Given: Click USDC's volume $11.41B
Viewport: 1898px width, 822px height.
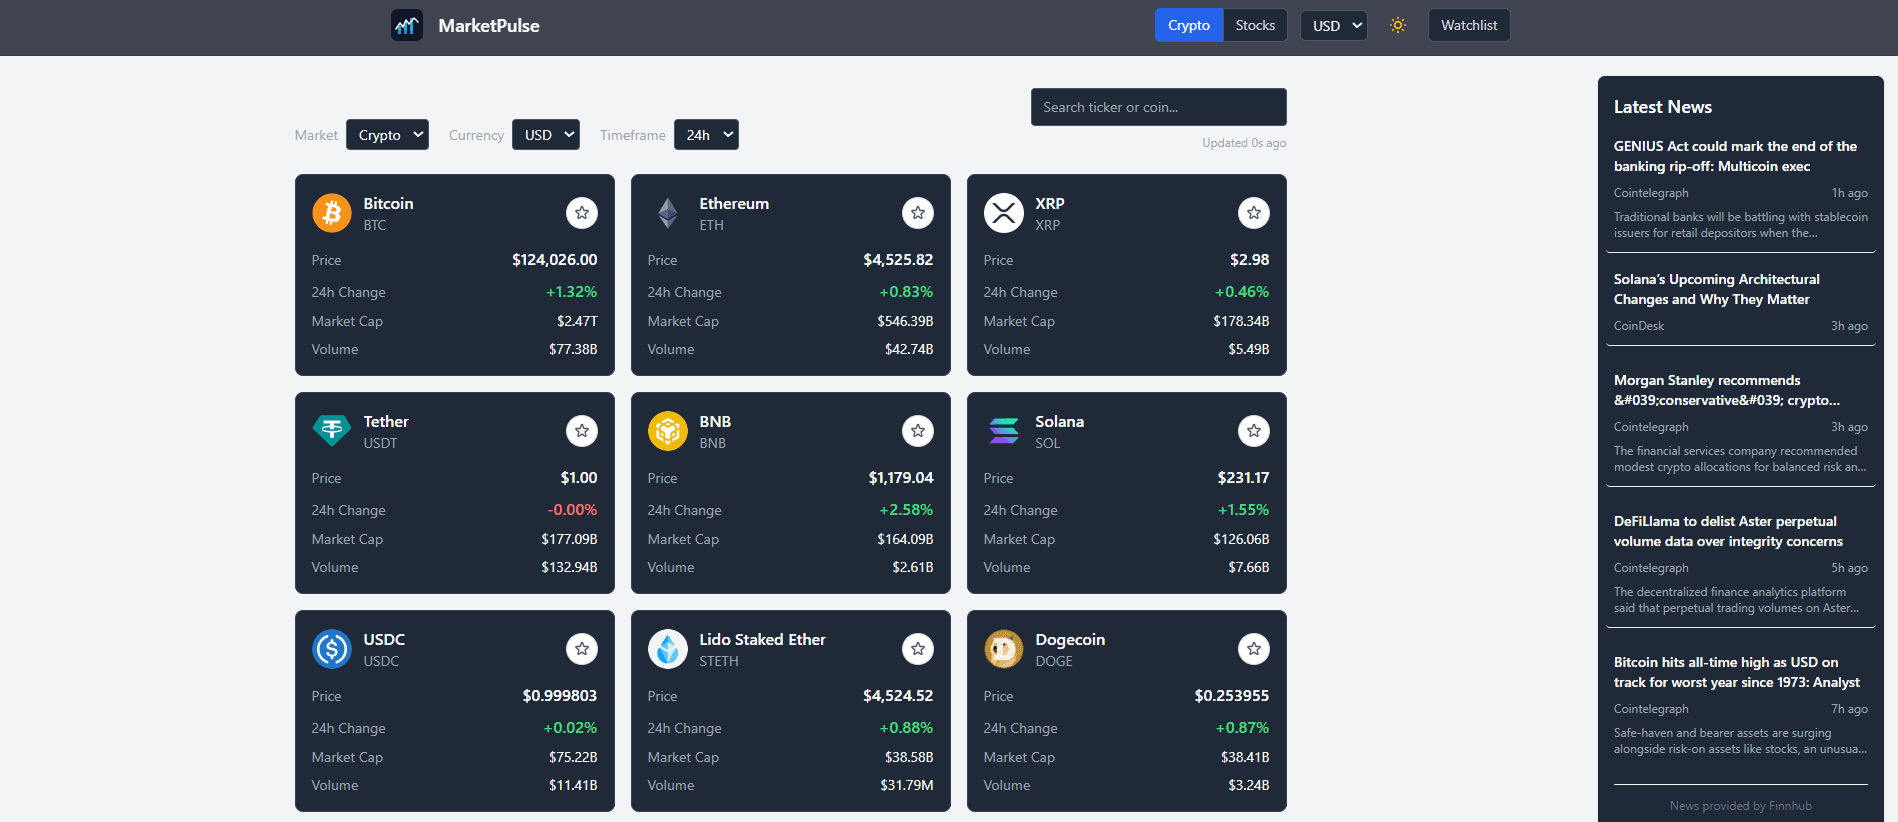Looking at the screenshot, I should tap(573, 785).
